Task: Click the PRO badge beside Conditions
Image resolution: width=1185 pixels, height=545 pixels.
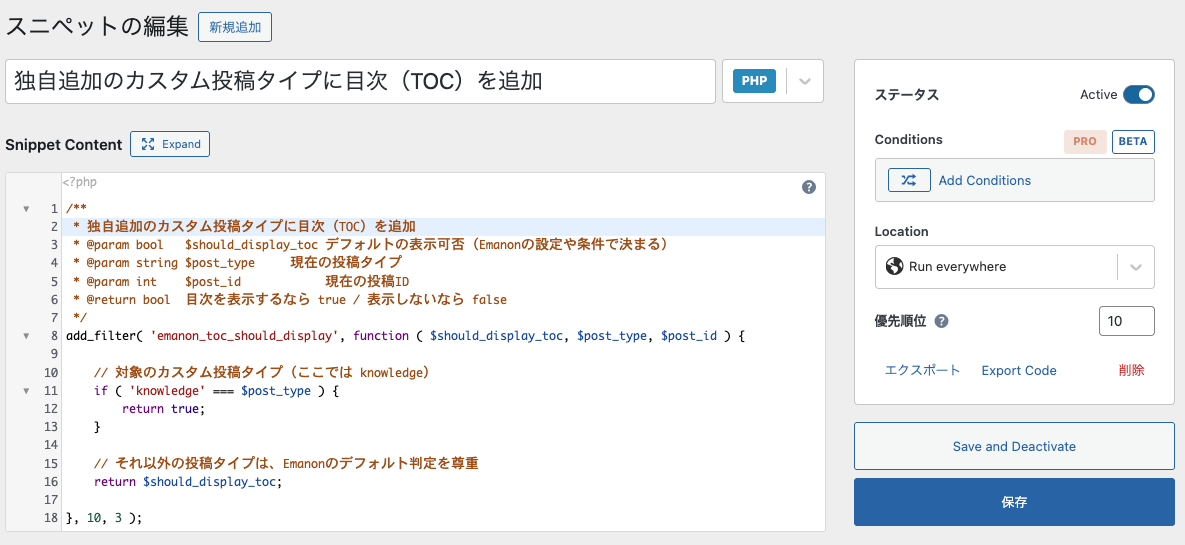Action: 1084,141
